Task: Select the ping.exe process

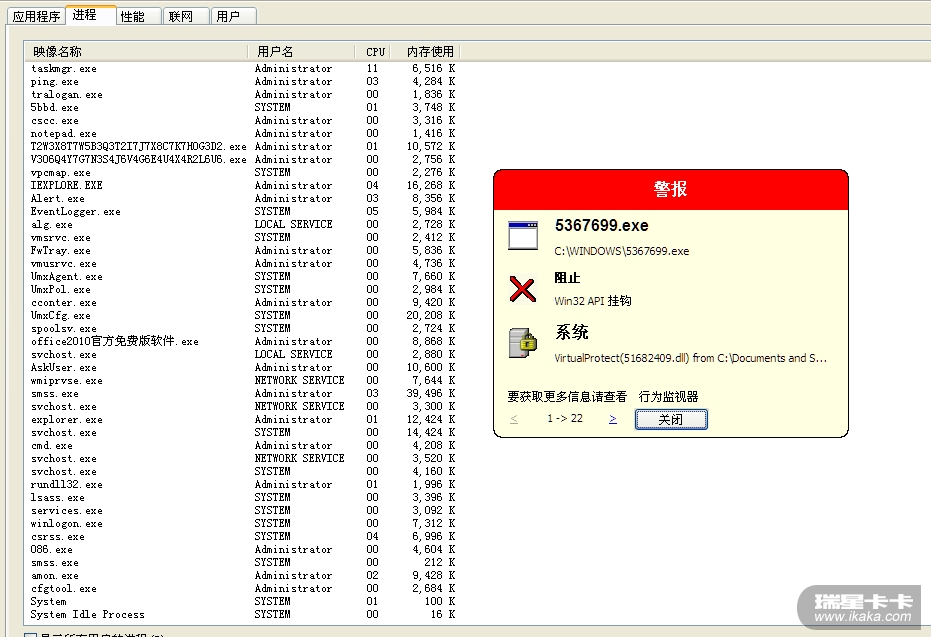Action: [x=242, y=81]
